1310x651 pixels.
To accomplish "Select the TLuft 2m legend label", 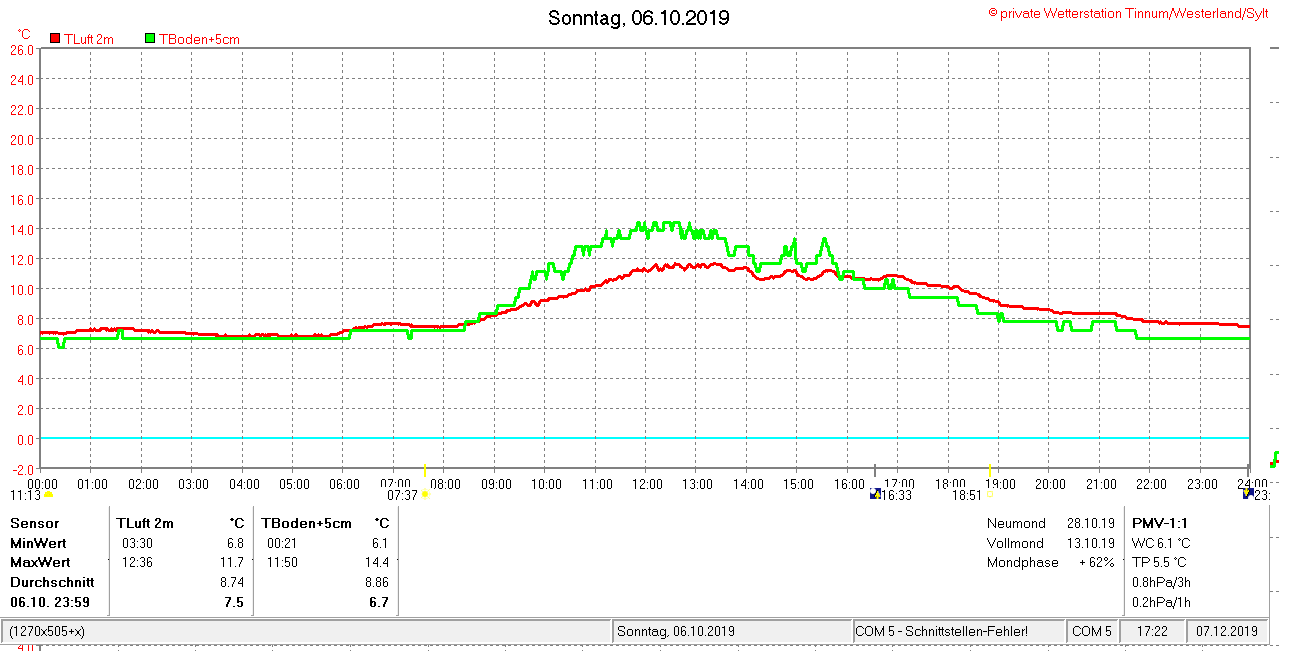I will pos(89,39).
